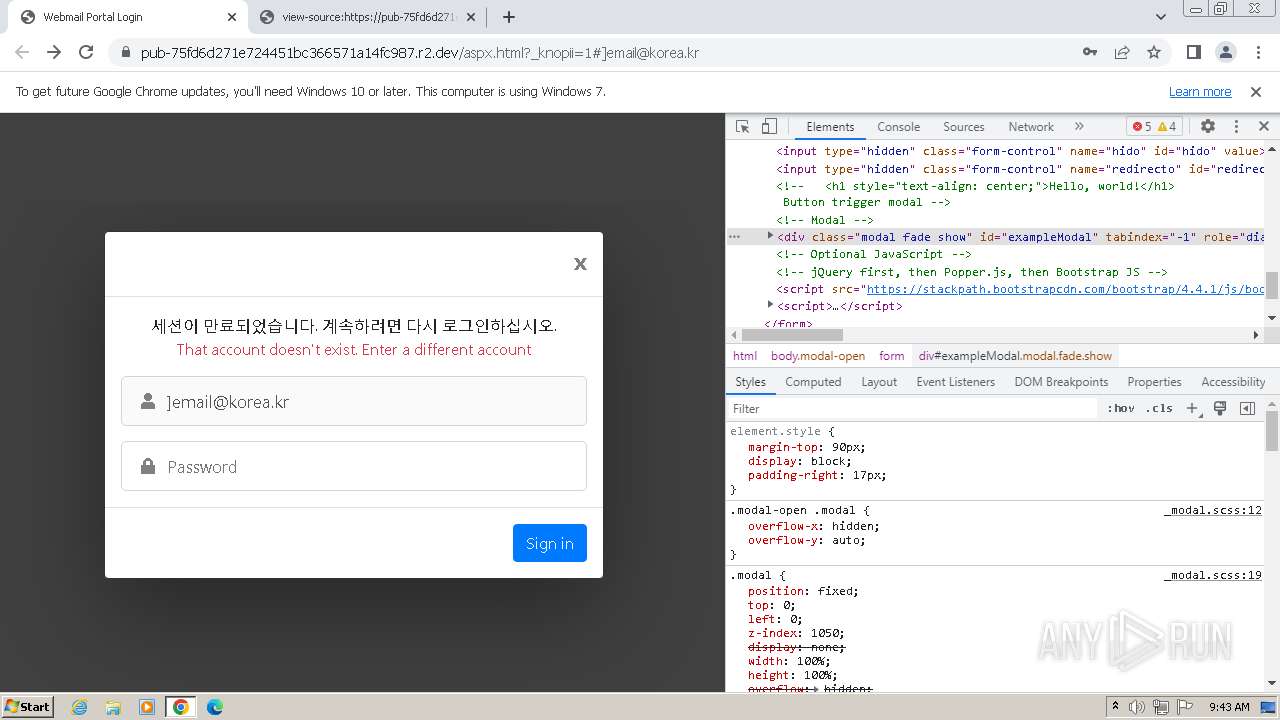The width and height of the screenshot is (1280, 720).
Task: Open the Chrome profile avatar
Action: point(1225,52)
